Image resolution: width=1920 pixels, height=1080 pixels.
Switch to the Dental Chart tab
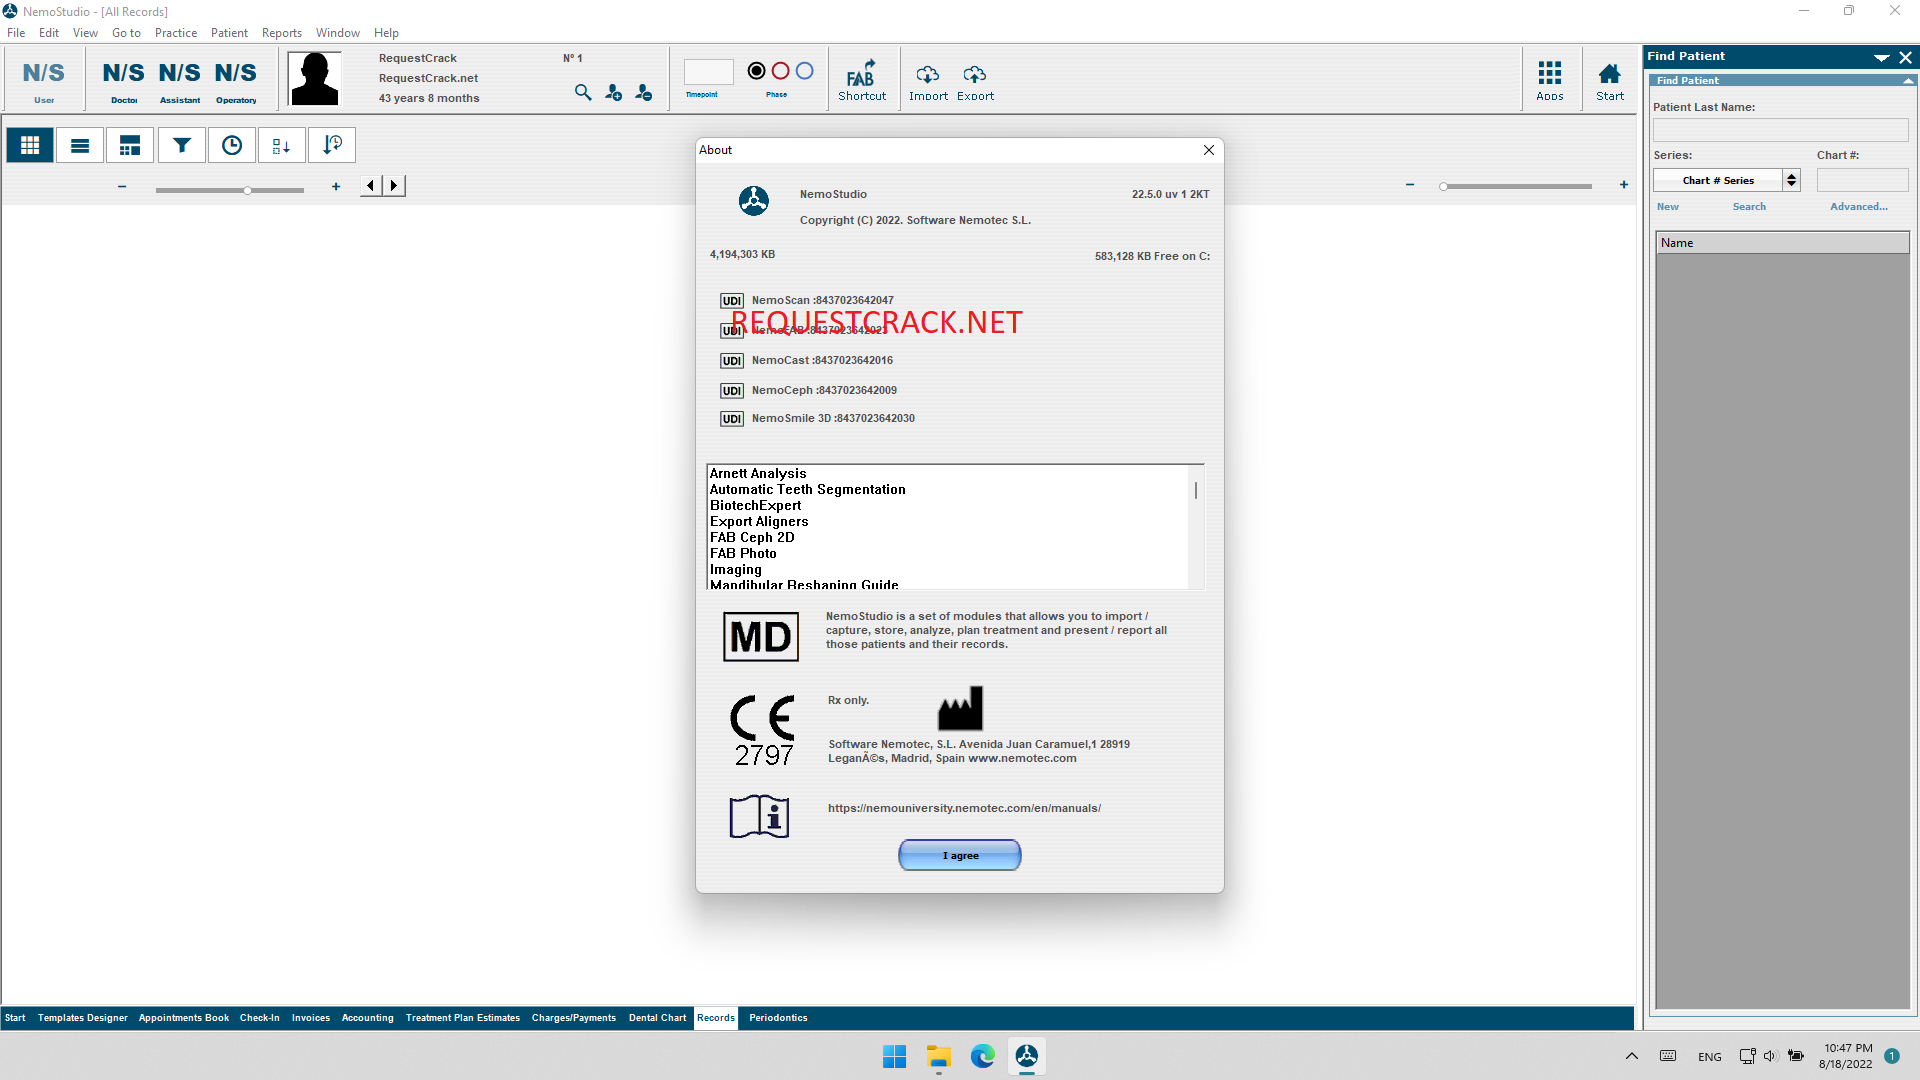click(x=657, y=1017)
